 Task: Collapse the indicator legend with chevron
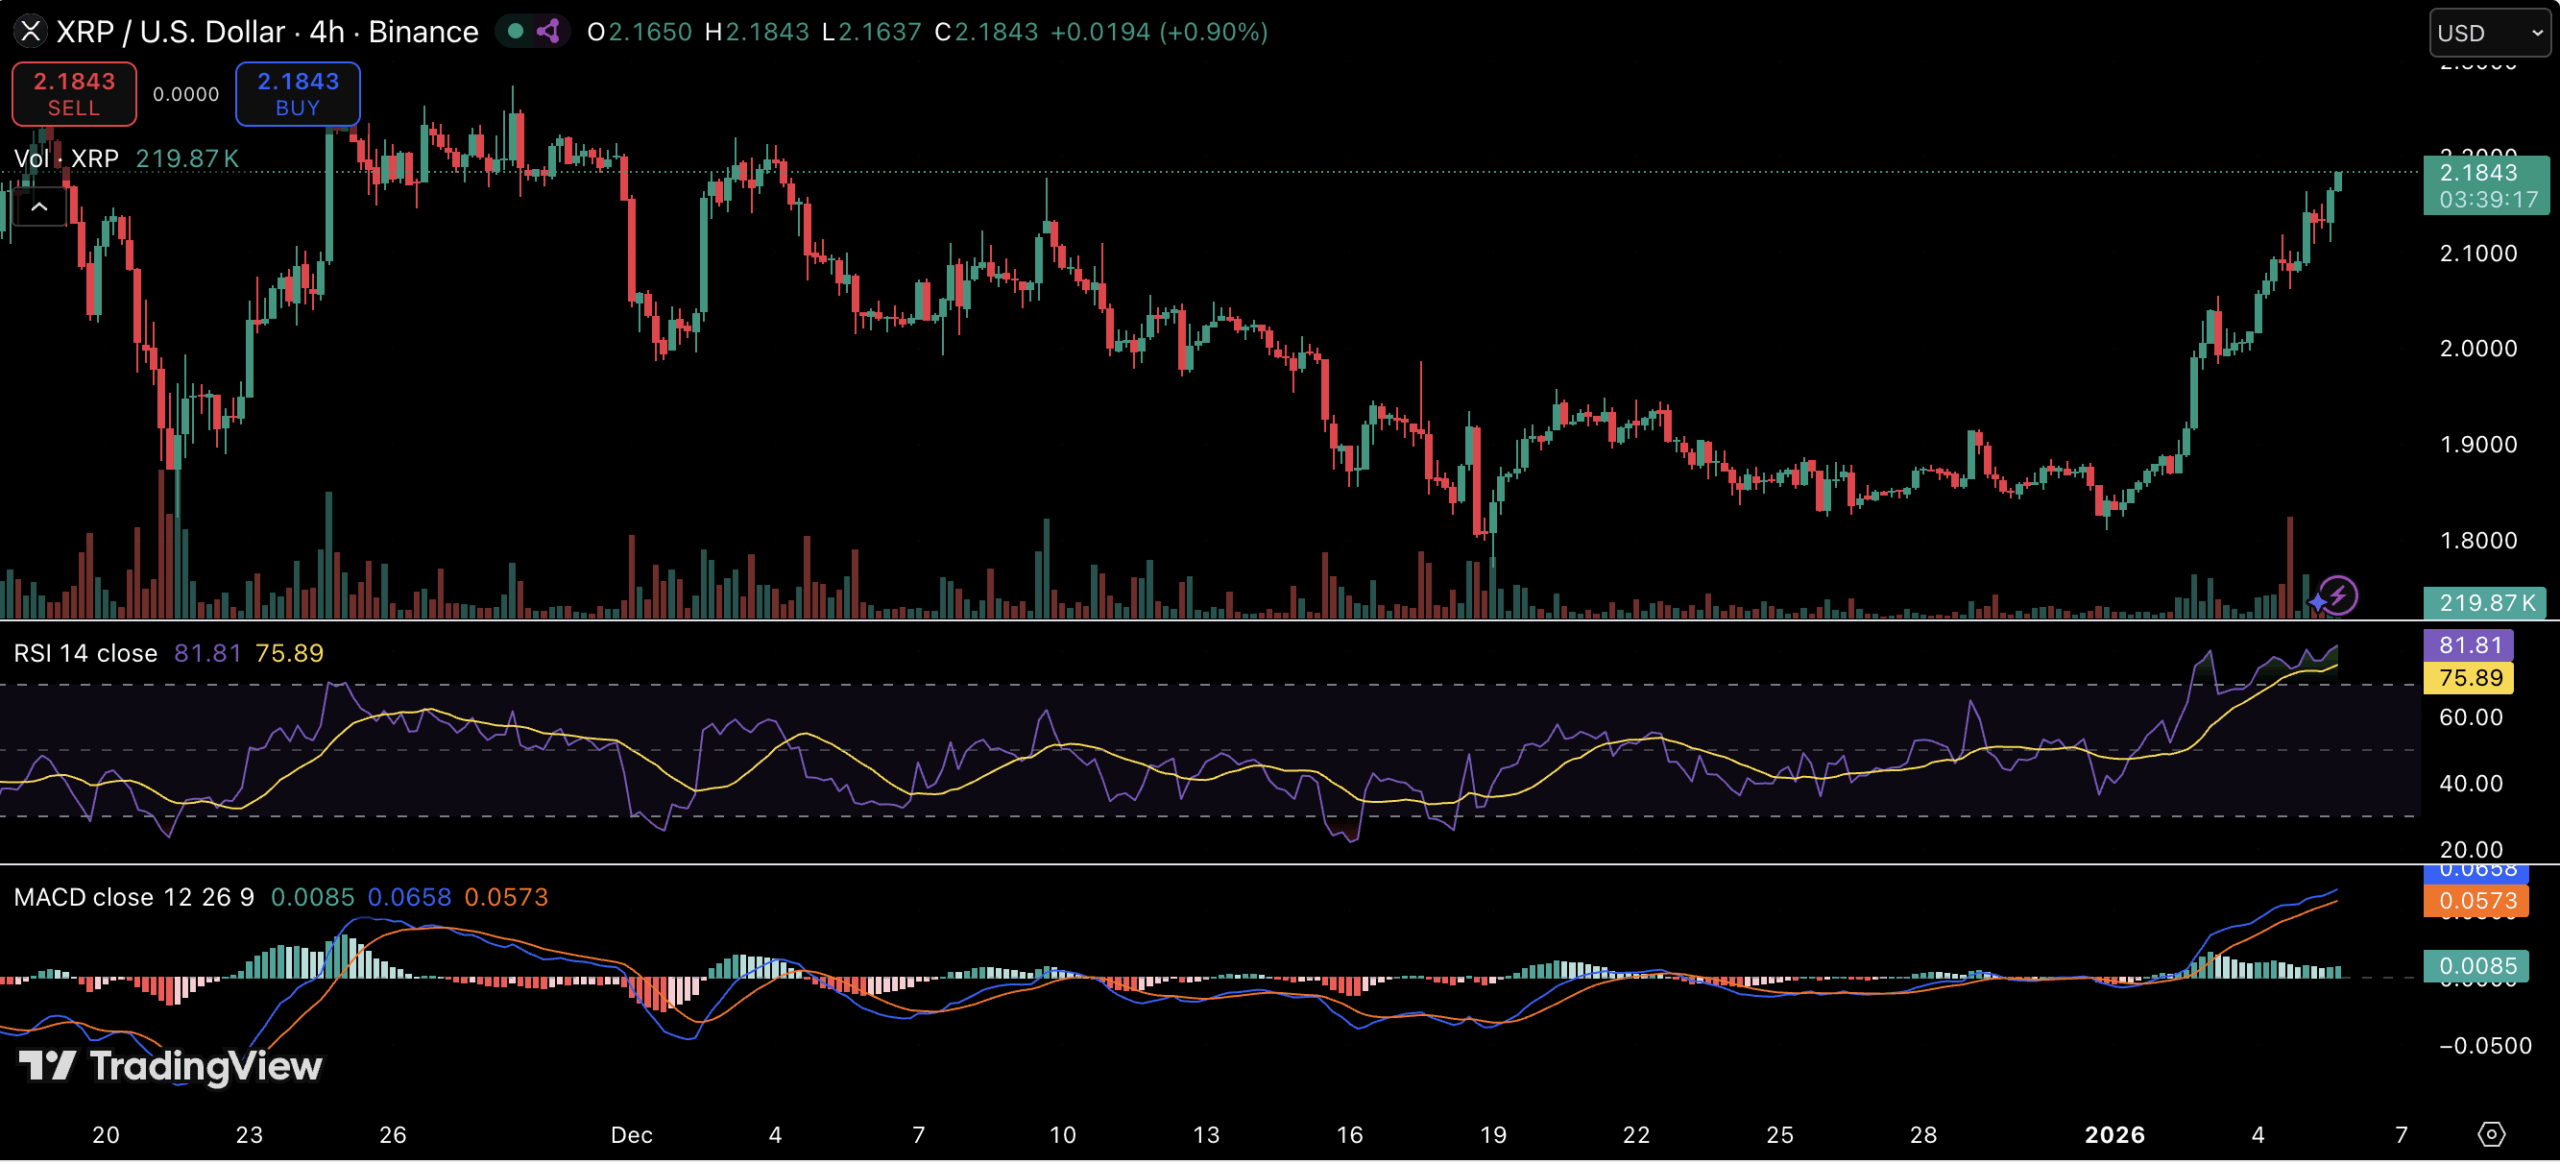[x=40, y=207]
